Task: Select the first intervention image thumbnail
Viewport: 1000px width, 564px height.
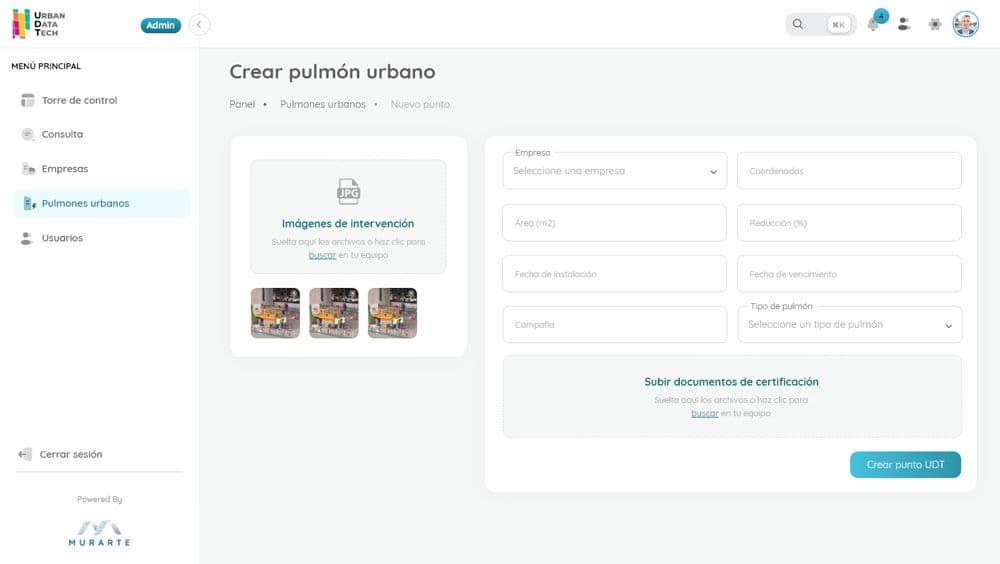Action: pyautogui.click(x=275, y=313)
